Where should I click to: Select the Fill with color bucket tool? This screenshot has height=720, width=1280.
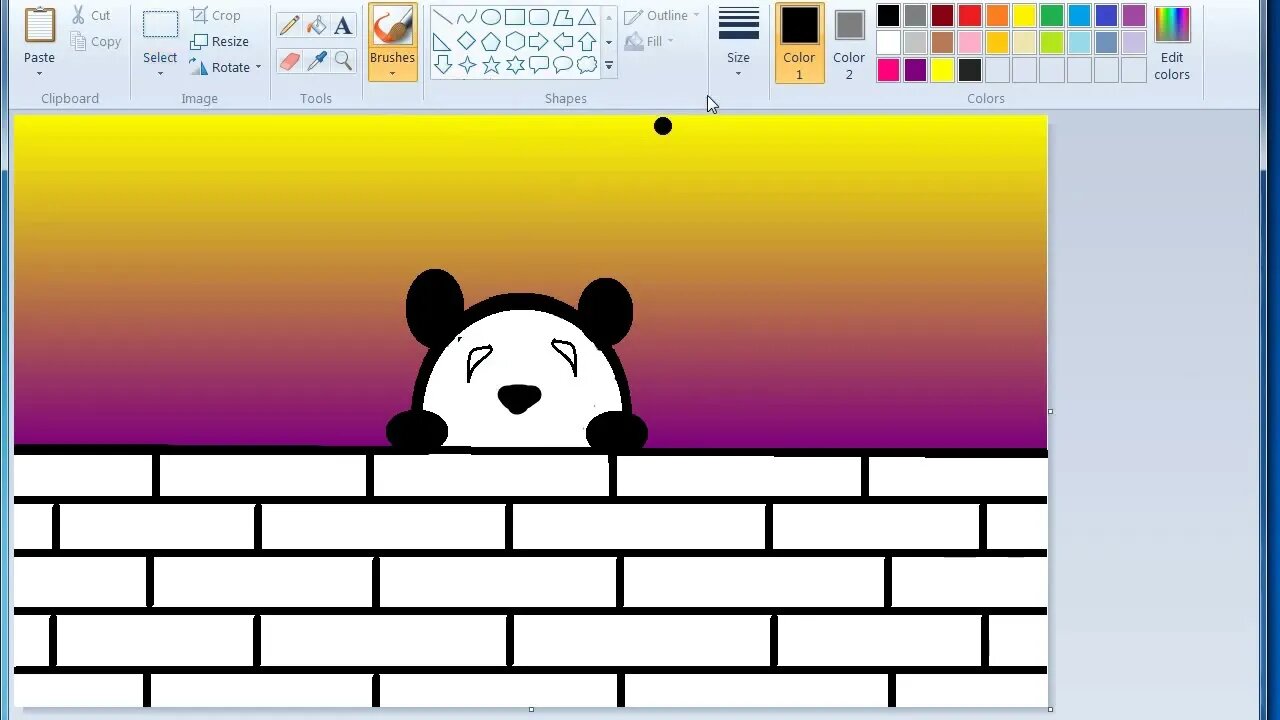pyautogui.click(x=317, y=26)
